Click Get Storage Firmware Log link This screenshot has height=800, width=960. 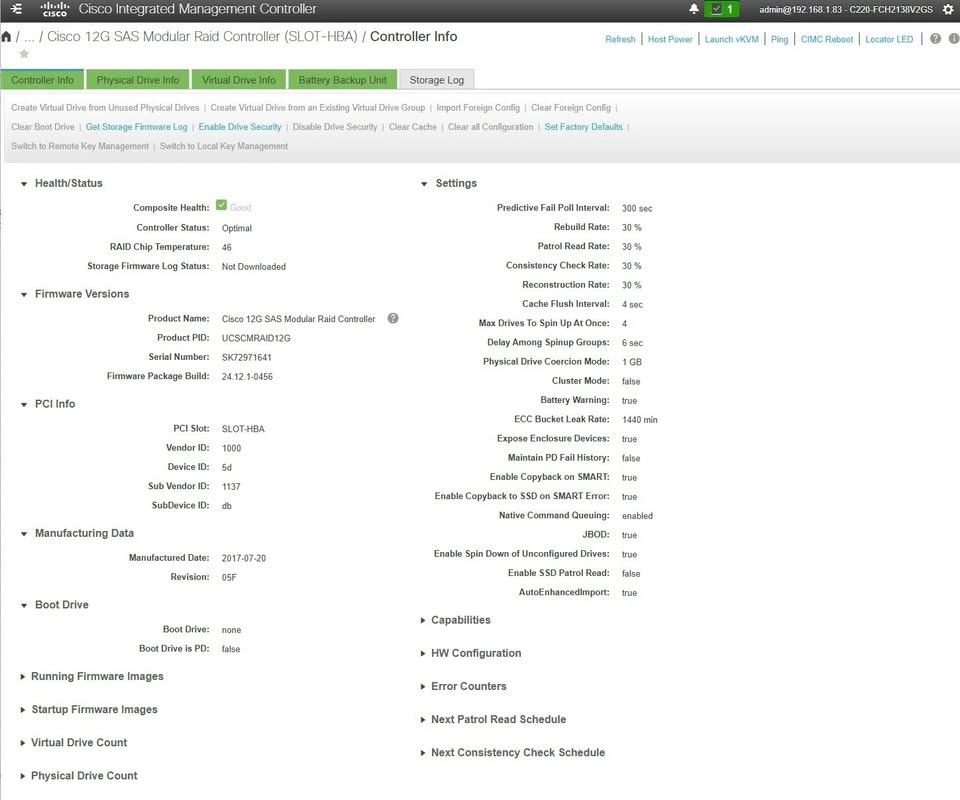pyautogui.click(x=137, y=127)
